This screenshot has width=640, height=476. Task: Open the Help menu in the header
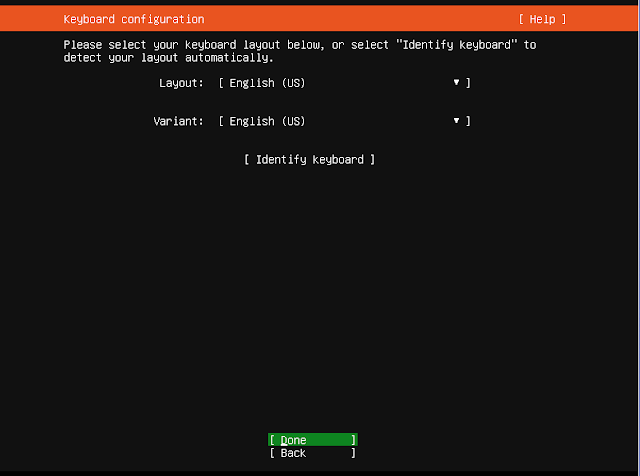pos(542,19)
